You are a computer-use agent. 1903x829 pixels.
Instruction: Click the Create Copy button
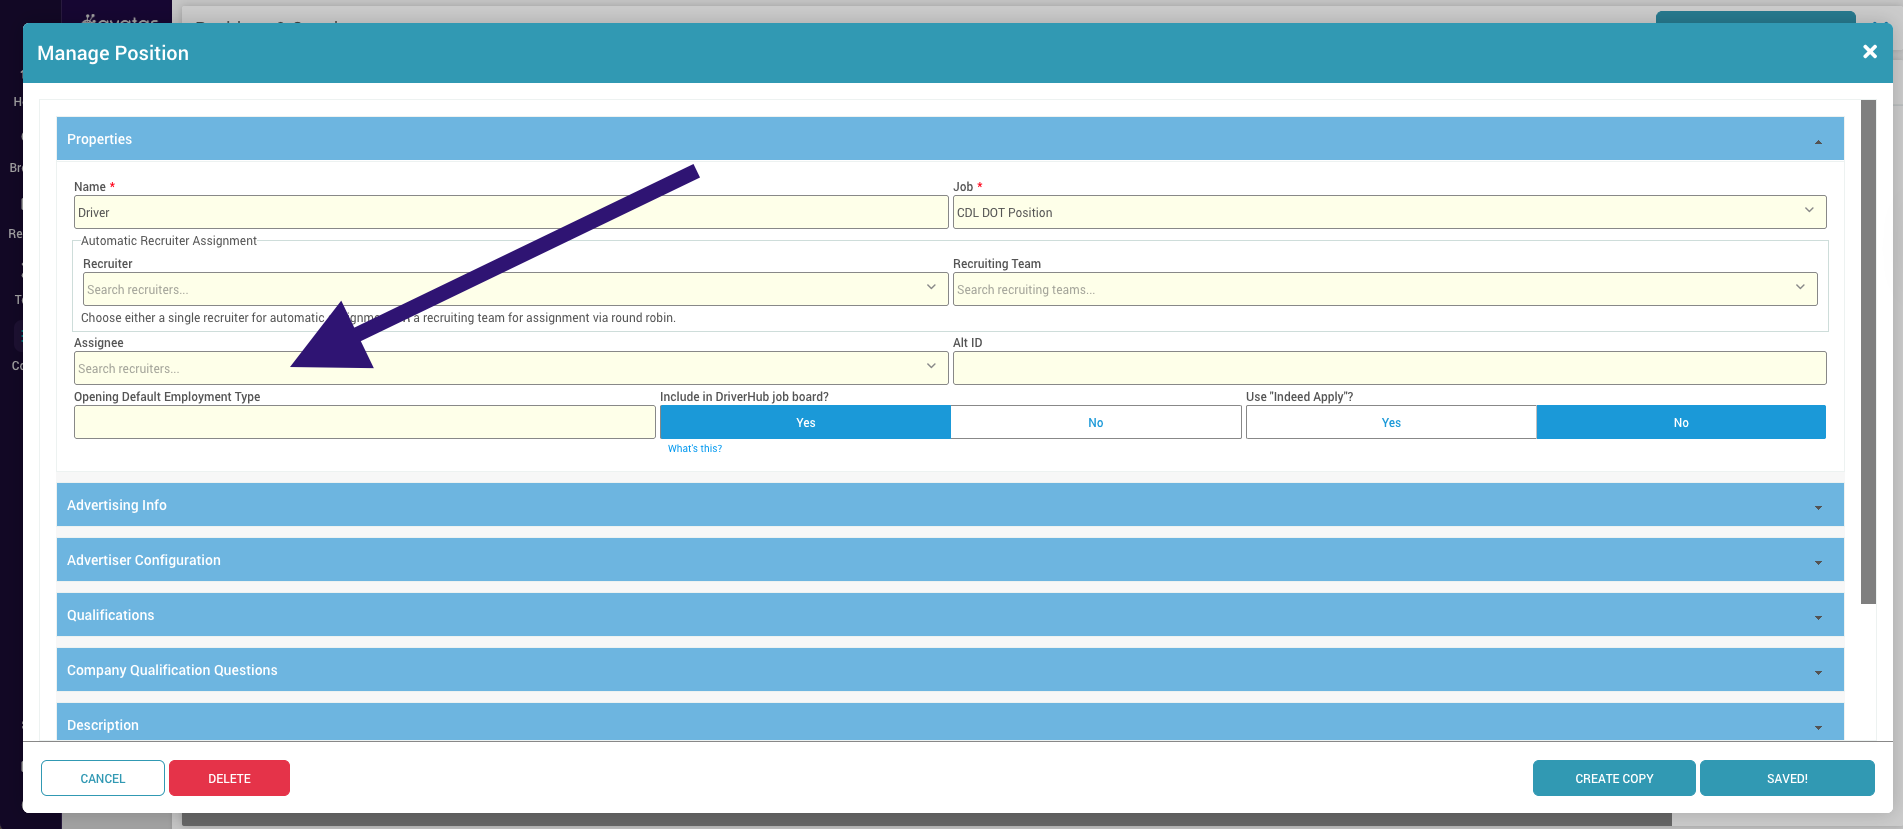point(1613,778)
